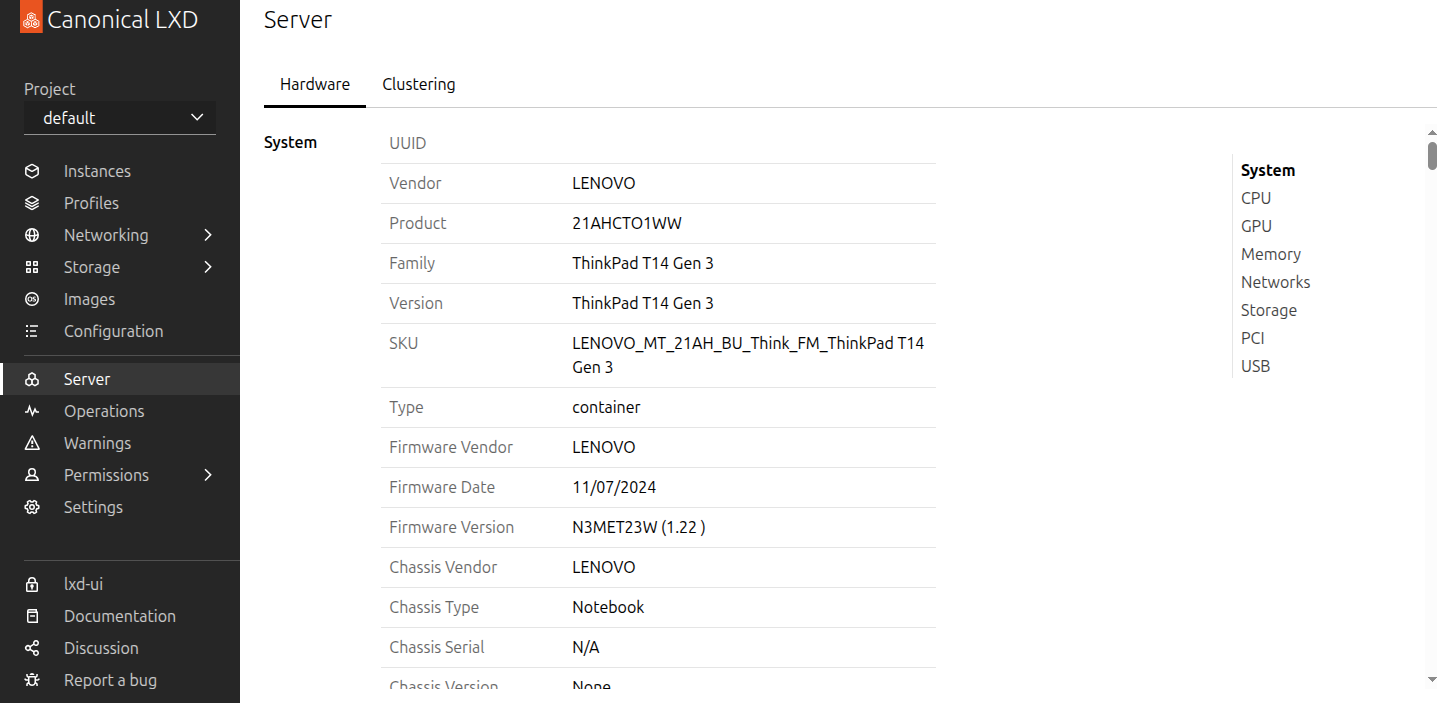Jump to CPU section in outline
The width and height of the screenshot is (1437, 703).
pyautogui.click(x=1256, y=198)
